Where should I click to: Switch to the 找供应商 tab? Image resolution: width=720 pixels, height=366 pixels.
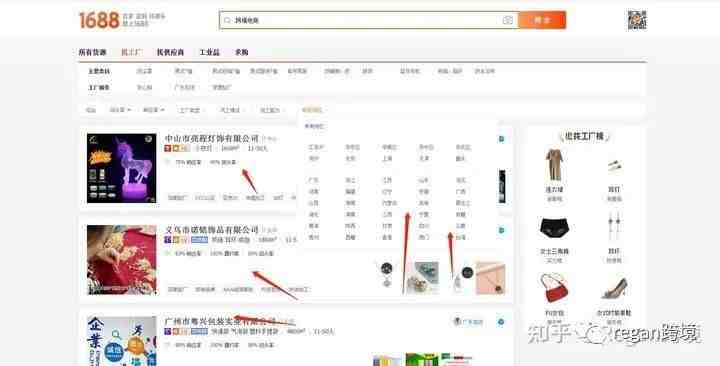pos(170,52)
